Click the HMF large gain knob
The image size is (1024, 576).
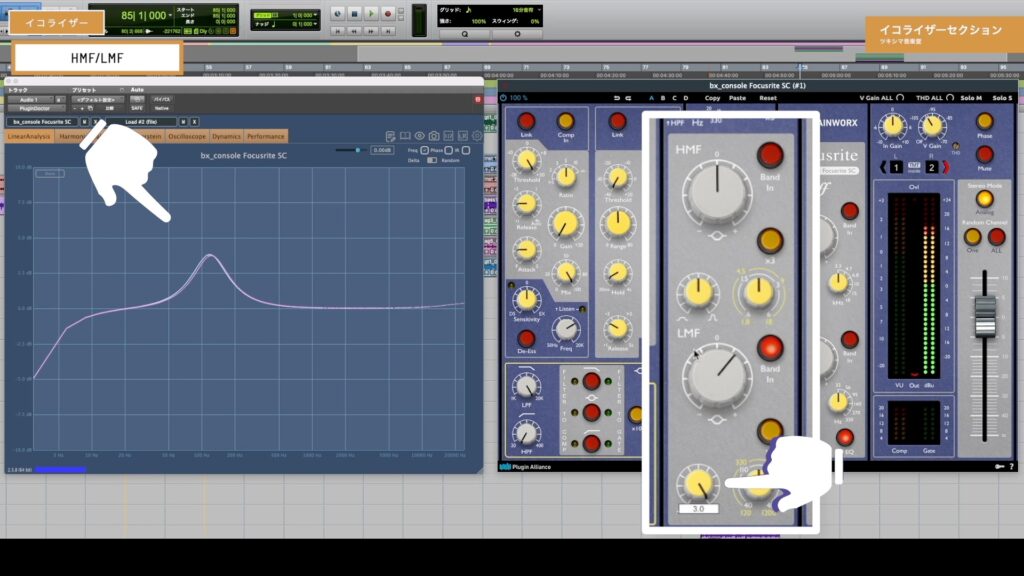tap(716, 191)
